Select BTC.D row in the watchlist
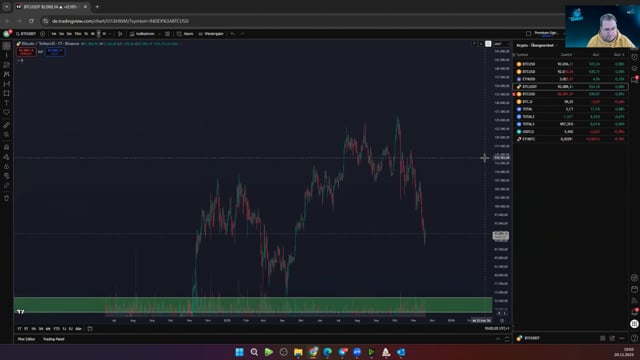 click(x=571, y=102)
